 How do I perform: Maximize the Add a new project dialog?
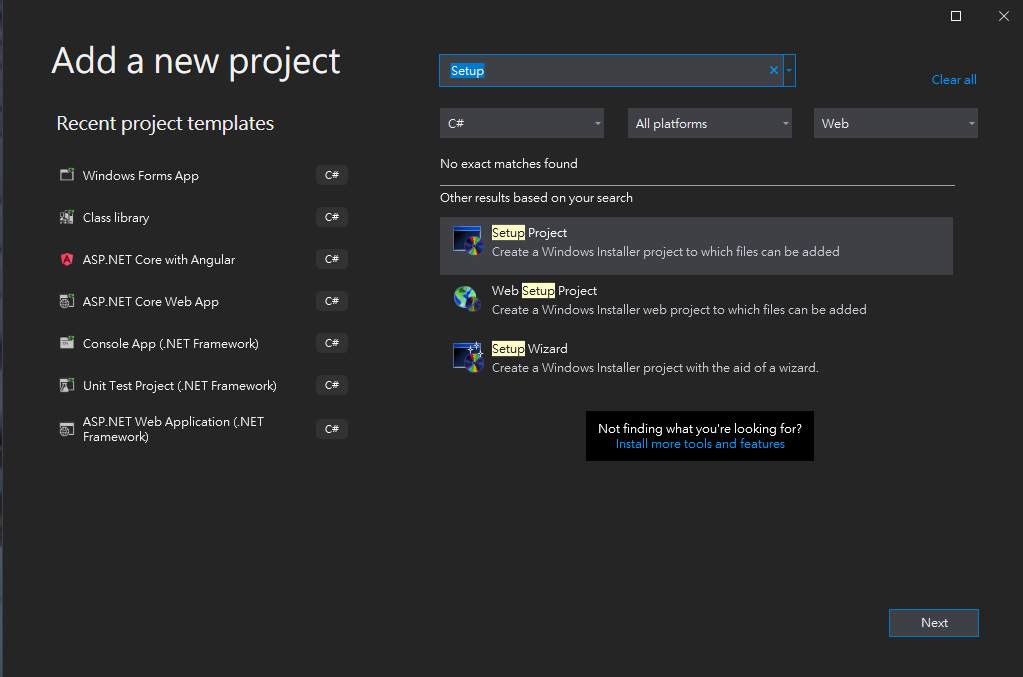pos(956,16)
